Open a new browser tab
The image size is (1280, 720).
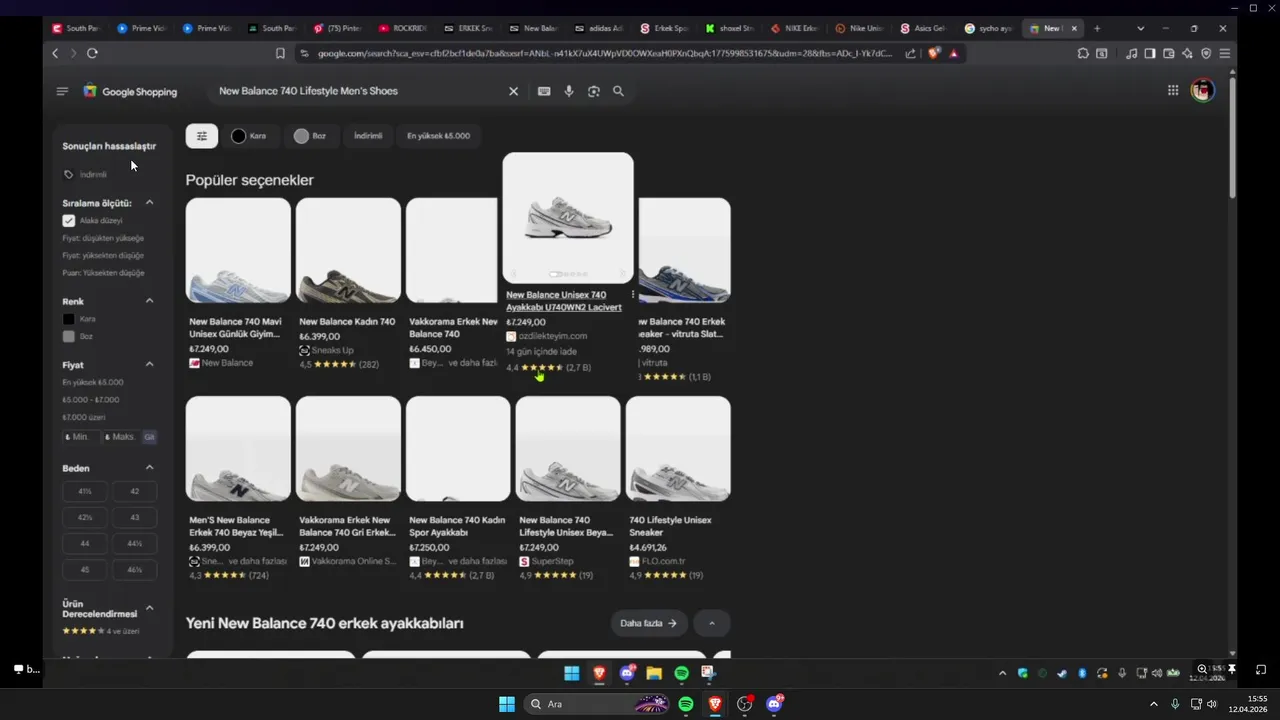click(1097, 28)
